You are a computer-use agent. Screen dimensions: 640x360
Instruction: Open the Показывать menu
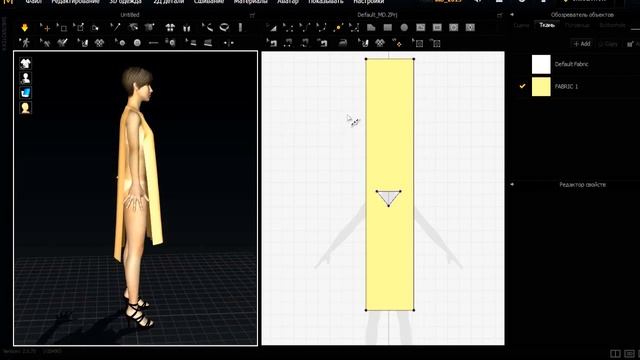click(x=326, y=2)
